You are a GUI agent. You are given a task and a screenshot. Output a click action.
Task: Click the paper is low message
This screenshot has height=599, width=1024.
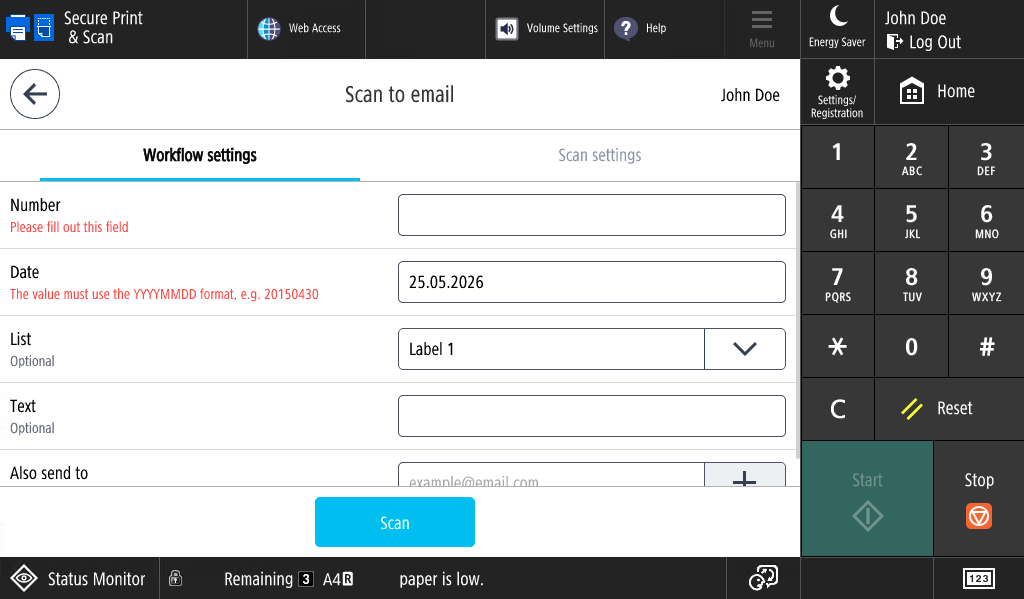[x=441, y=579]
